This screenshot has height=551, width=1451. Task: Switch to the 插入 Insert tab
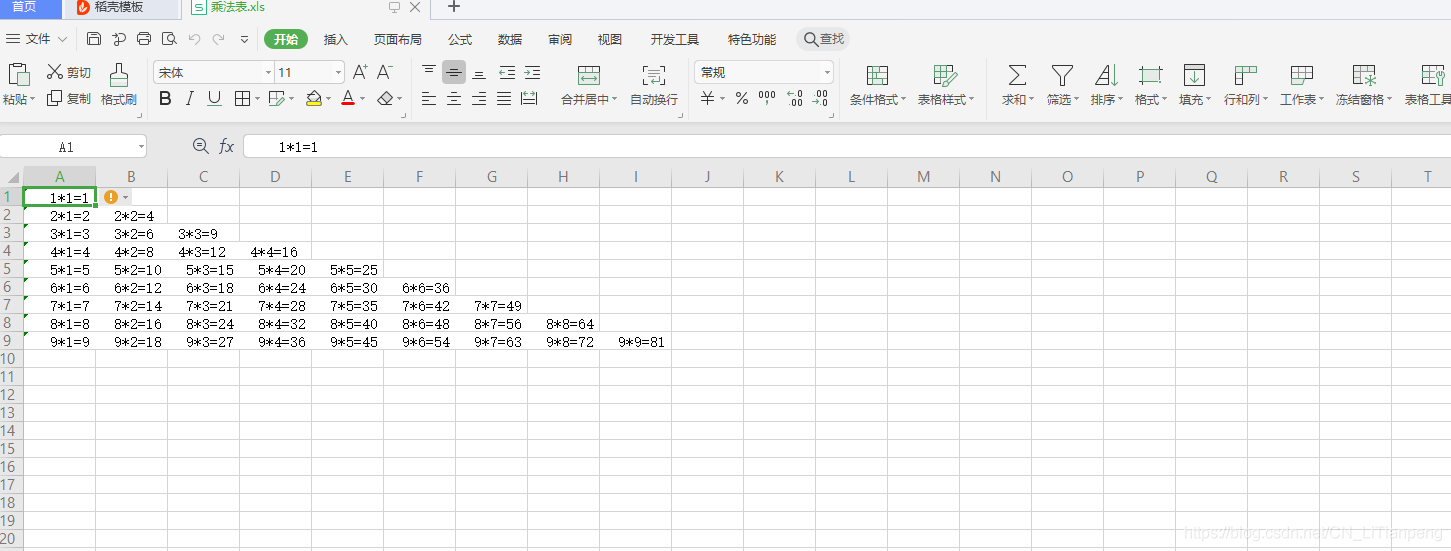point(336,39)
